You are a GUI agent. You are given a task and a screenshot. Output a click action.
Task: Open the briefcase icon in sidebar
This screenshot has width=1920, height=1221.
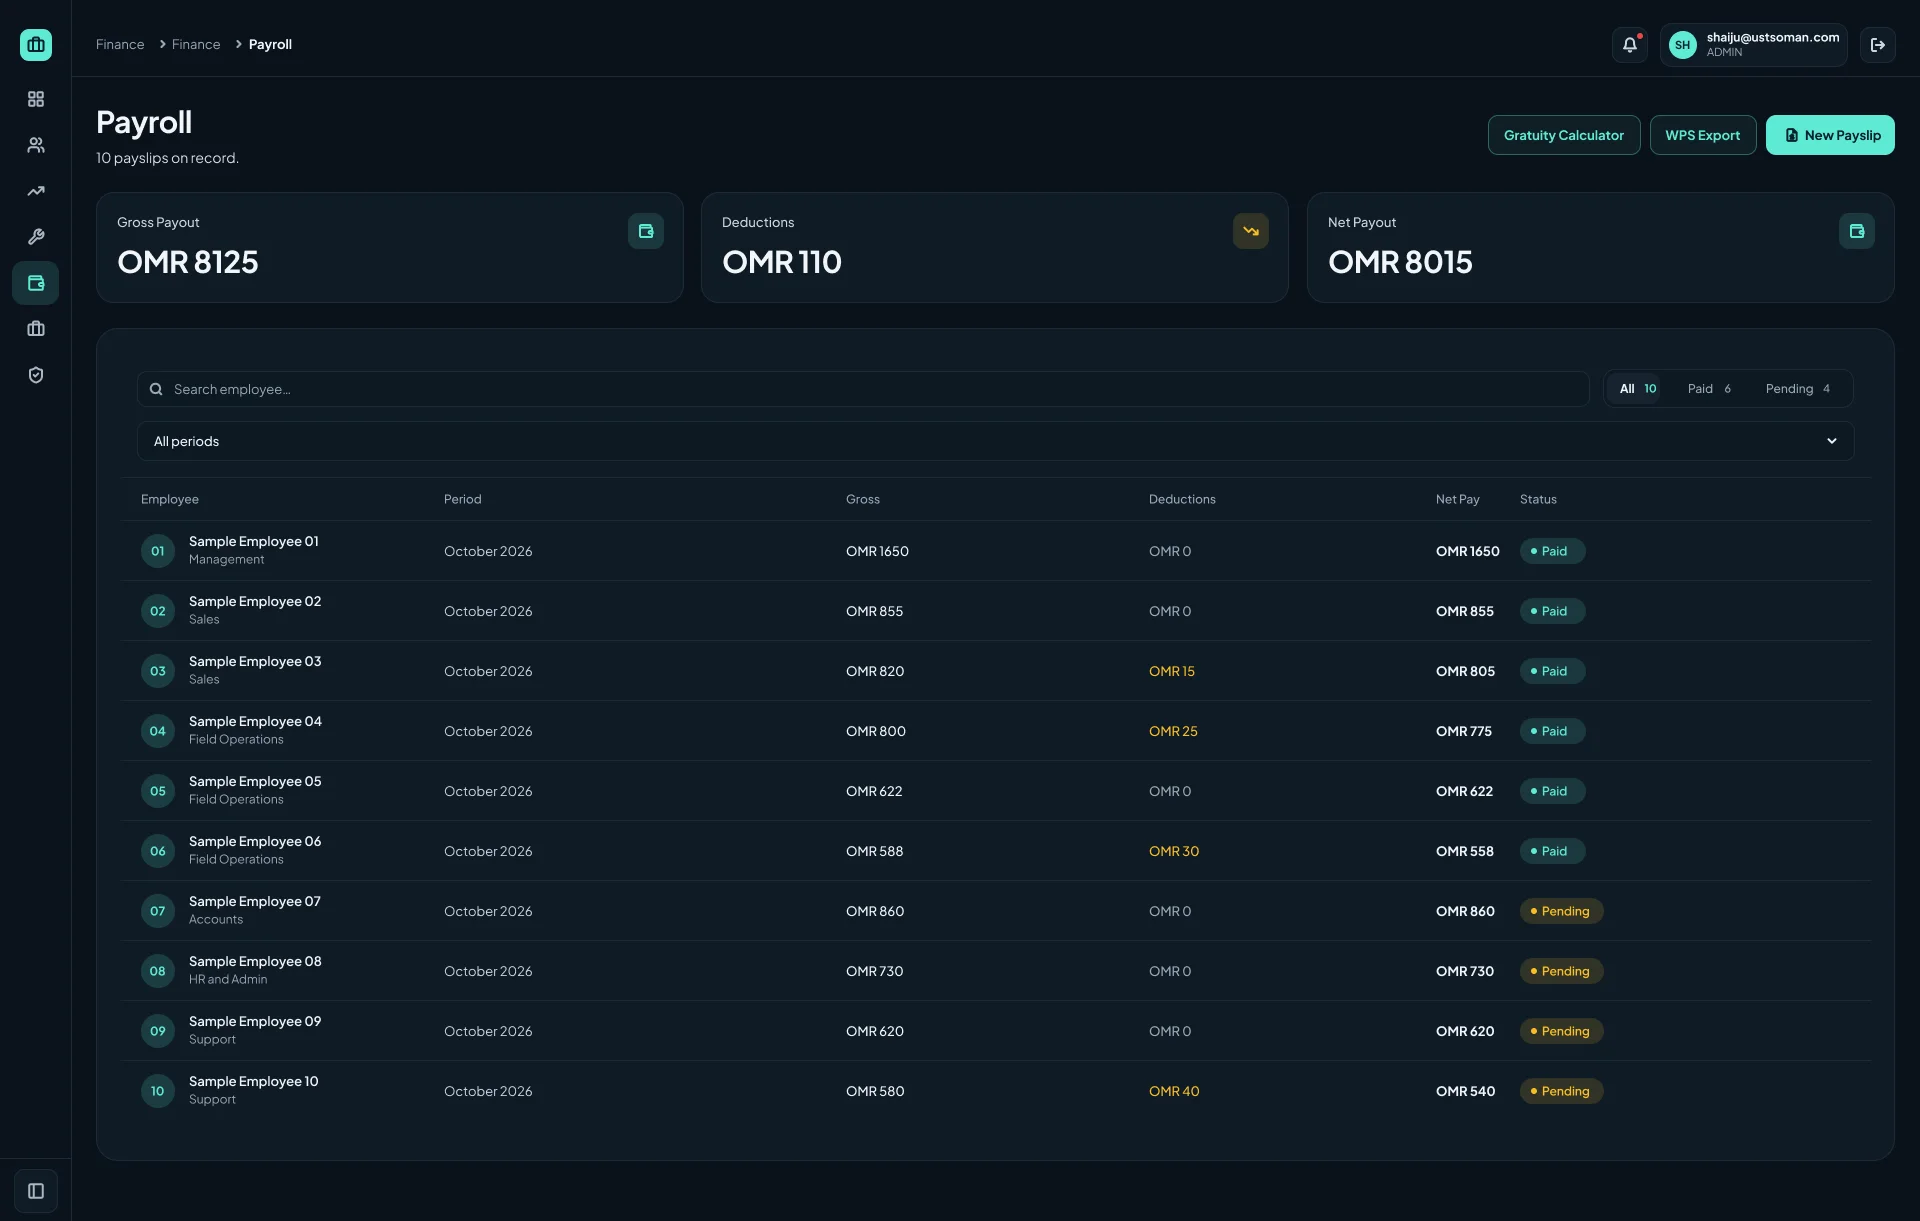pyautogui.click(x=36, y=329)
